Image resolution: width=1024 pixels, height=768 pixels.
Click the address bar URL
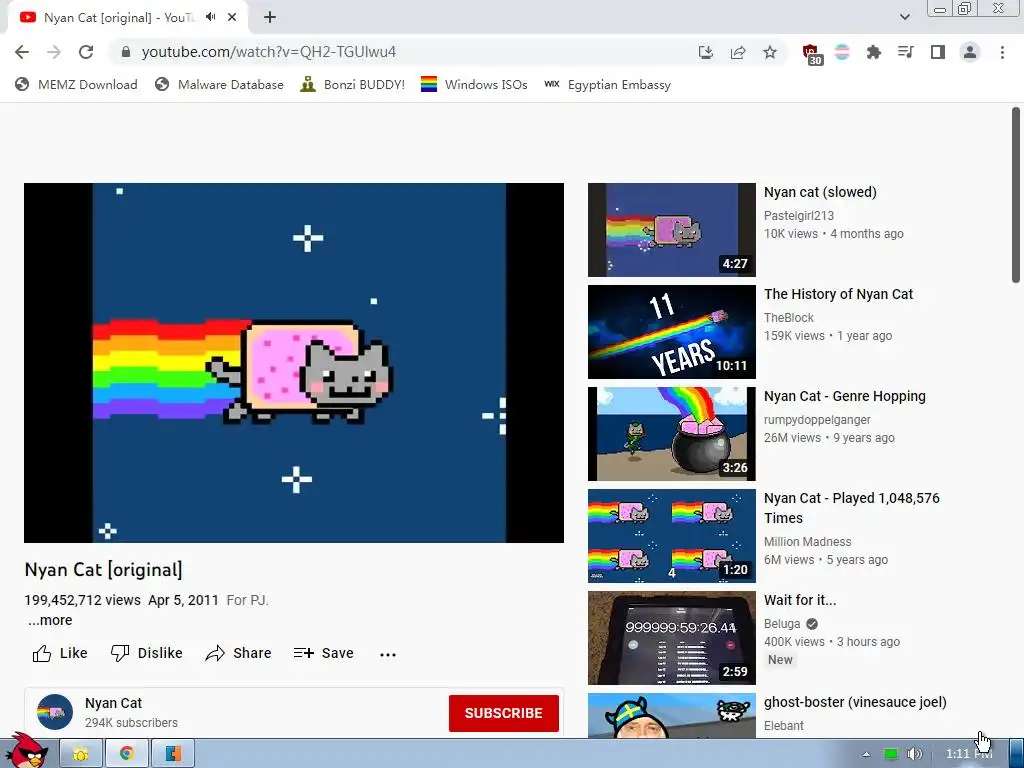[268, 52]
